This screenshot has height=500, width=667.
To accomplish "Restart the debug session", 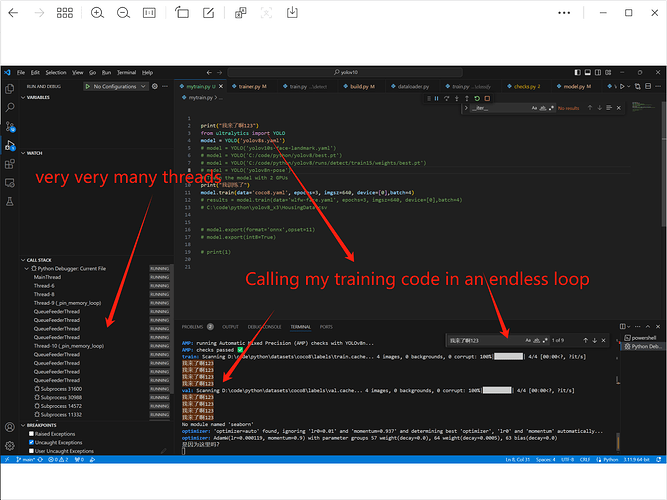I will pyautogui.click(x=477, y=98).
